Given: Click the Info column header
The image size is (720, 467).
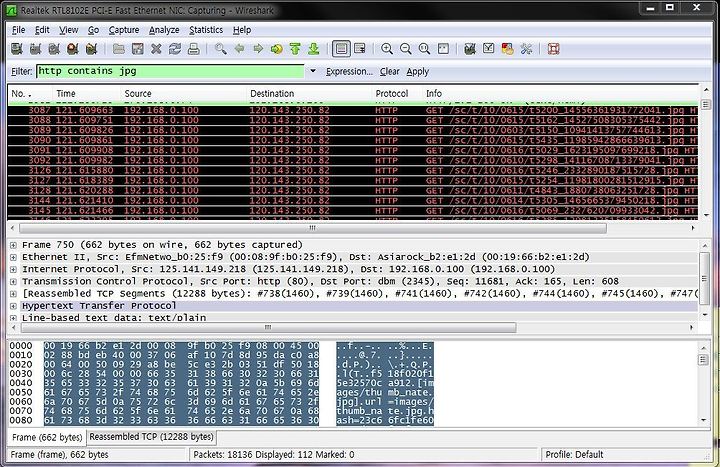Looking at the screenshot, I should tap(560, 93).
